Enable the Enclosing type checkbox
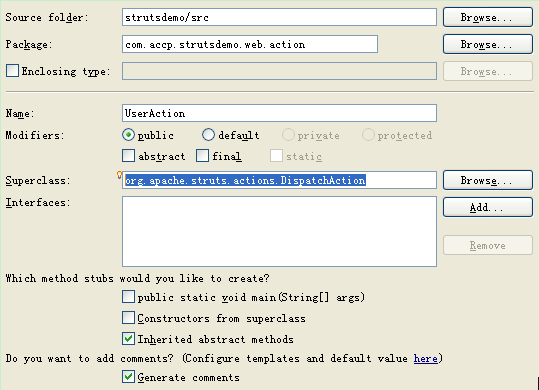The height and width of the screenshot is (390, 539). tap(12, 71)
